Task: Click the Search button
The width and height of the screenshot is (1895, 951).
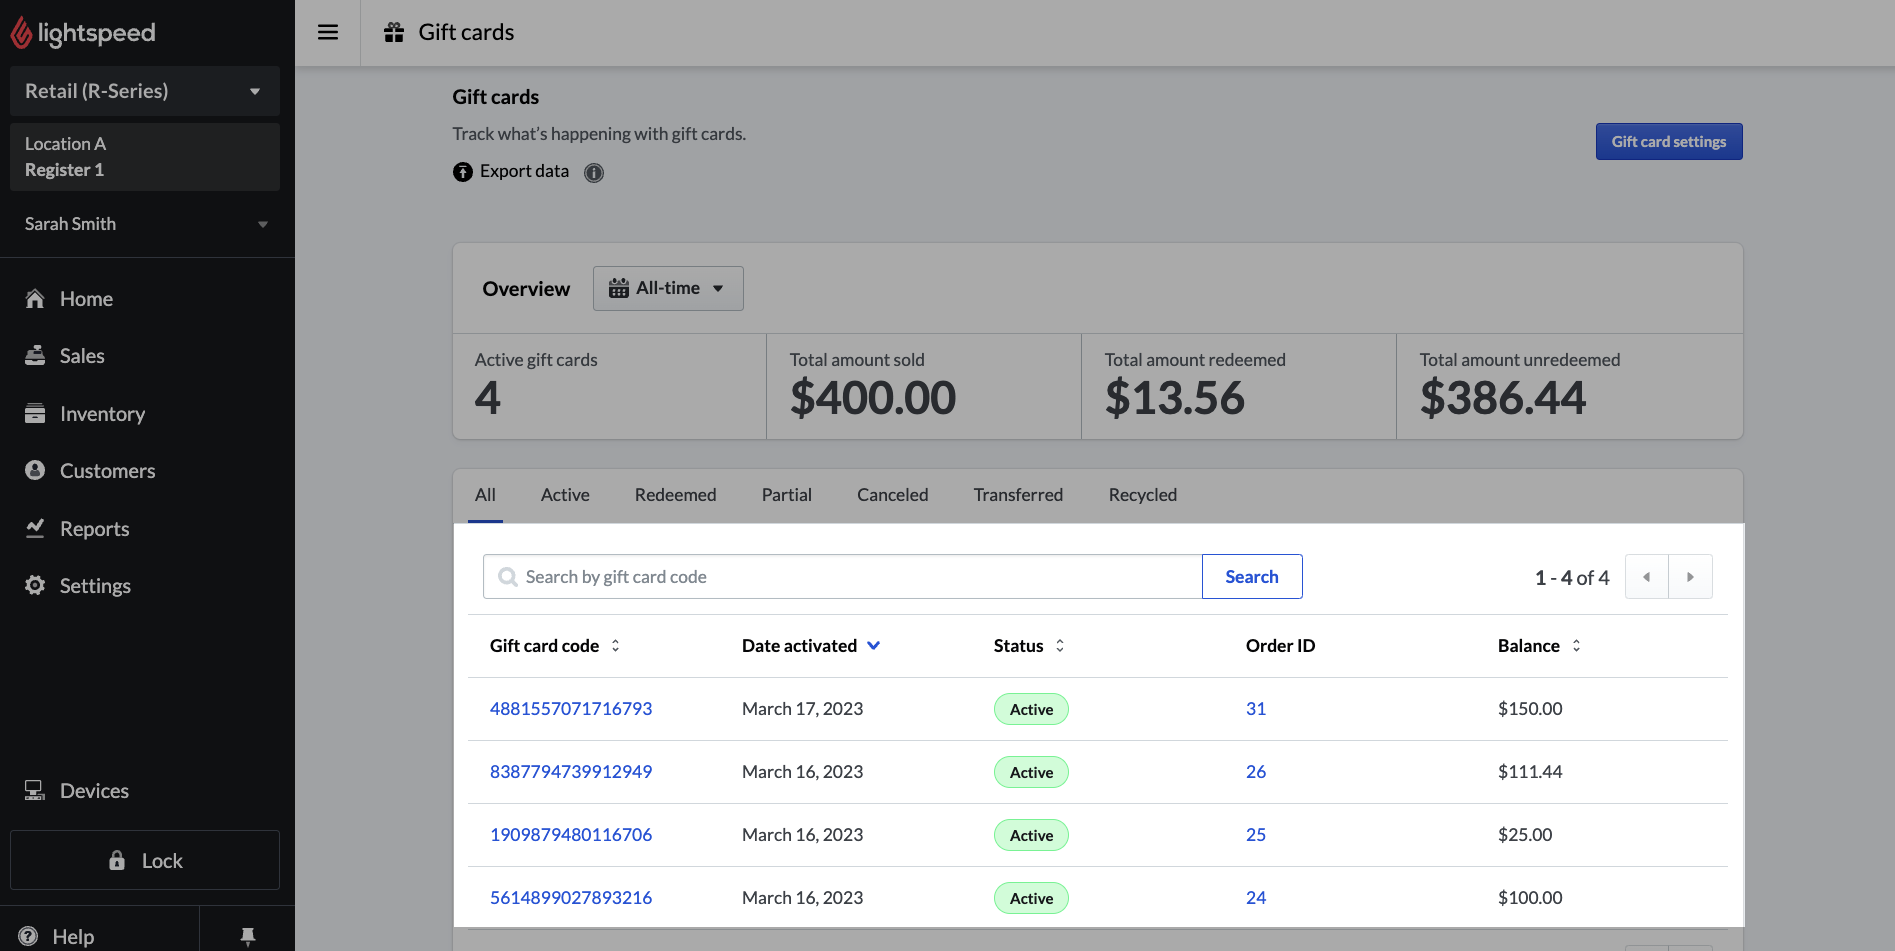Action: (1252, 577)
